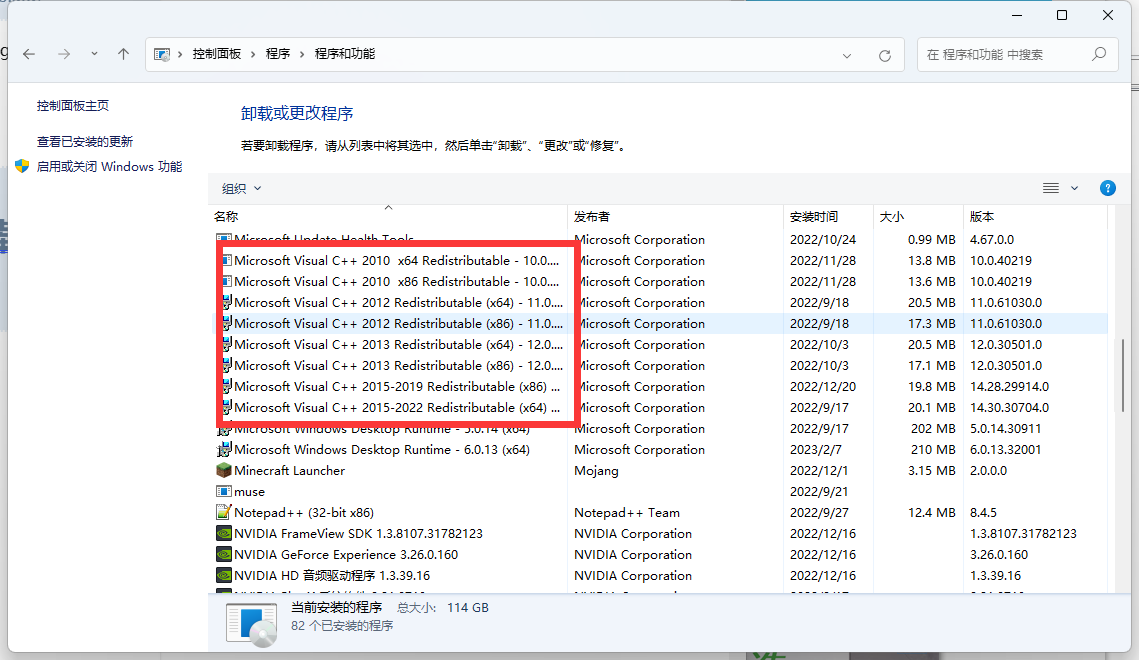Click the Back navigation arrow
The image size is (1139, 660).
coord(29,54)
